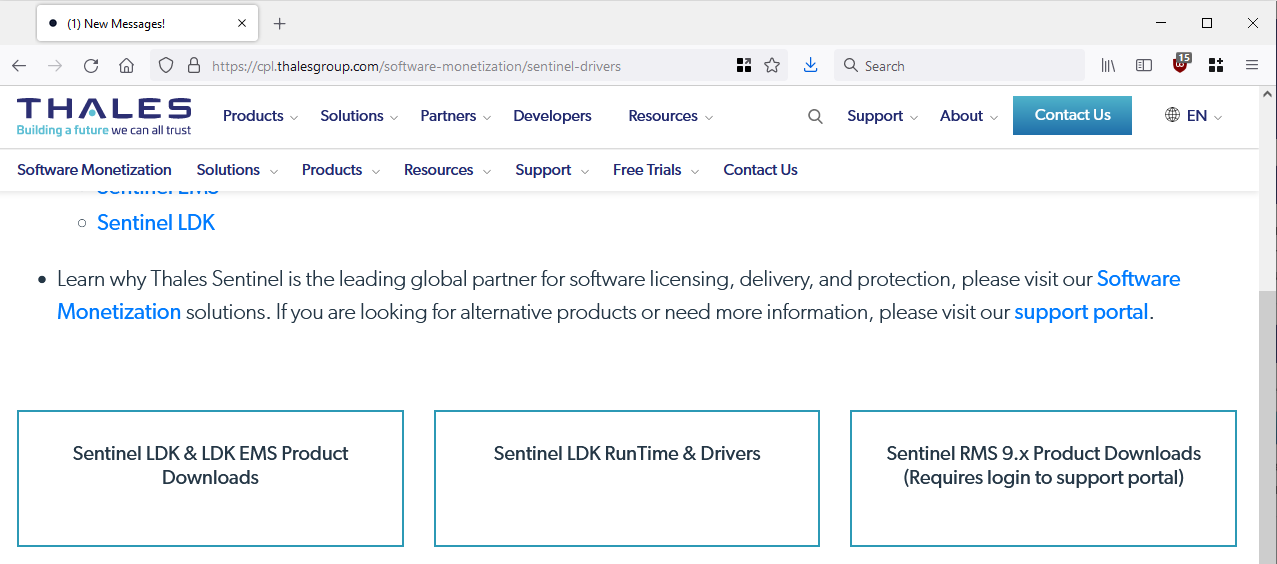Expand Solutions in the sub navigation

click(237, 170)
